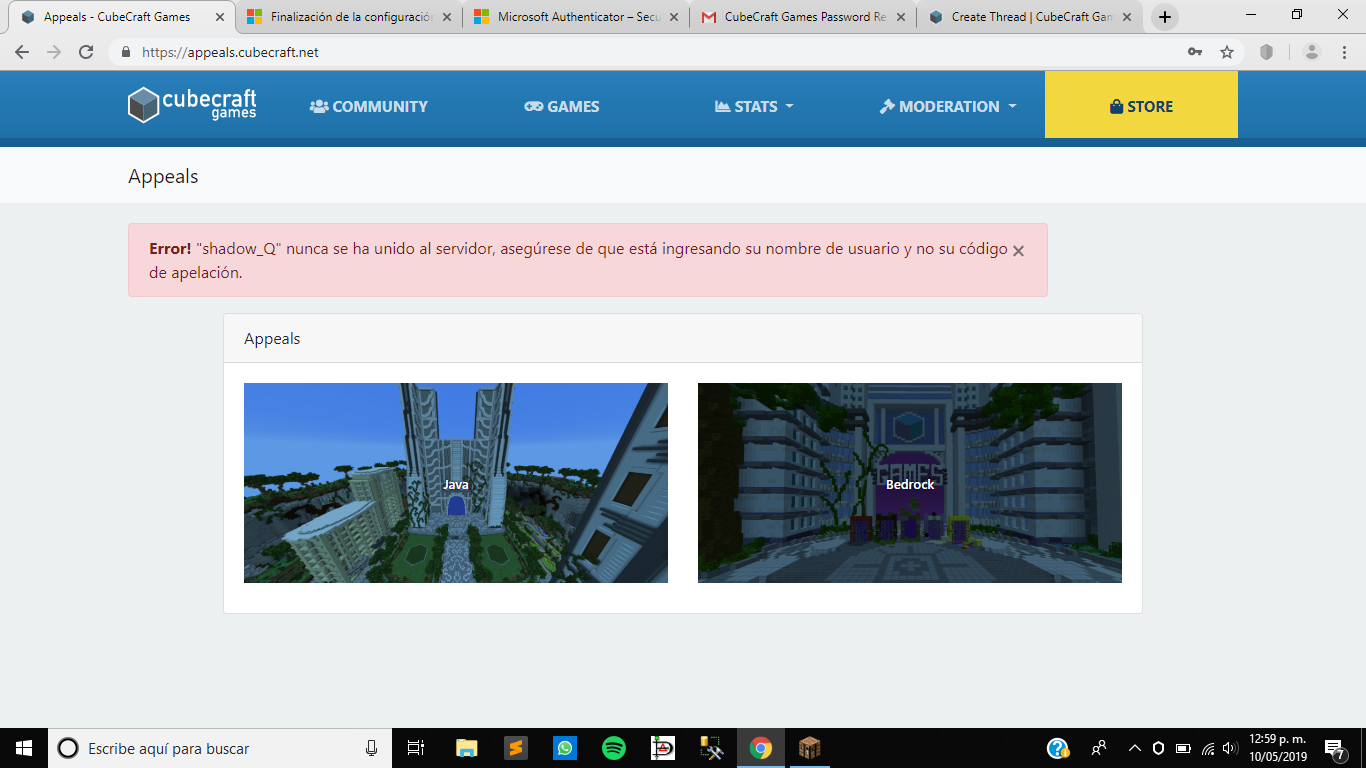Viewport: 1366px width, 768px height.
Task: Select the Bedrock appeals image
Action: click(910, 483)
